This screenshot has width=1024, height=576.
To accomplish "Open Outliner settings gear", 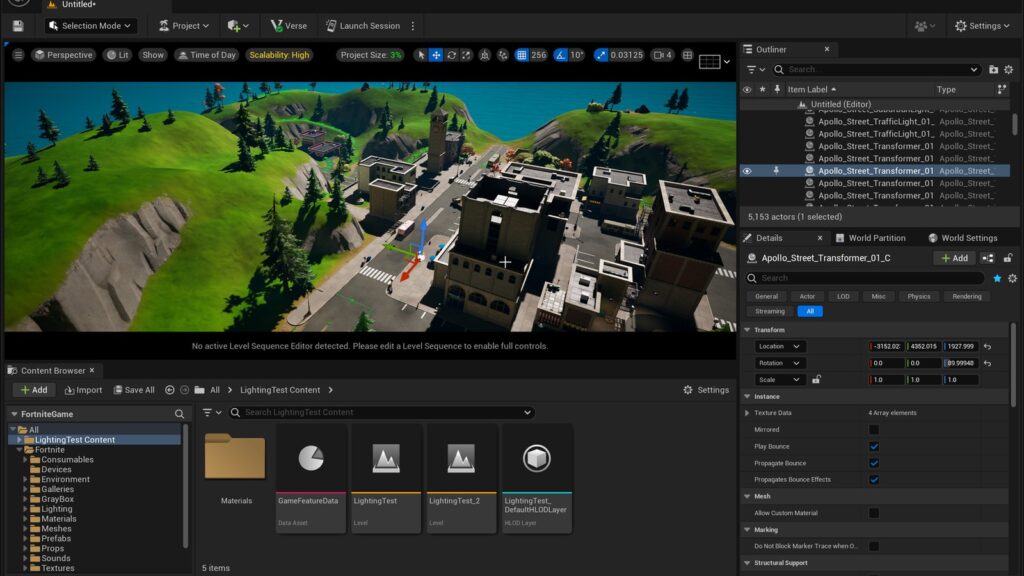I will 1009,69.
